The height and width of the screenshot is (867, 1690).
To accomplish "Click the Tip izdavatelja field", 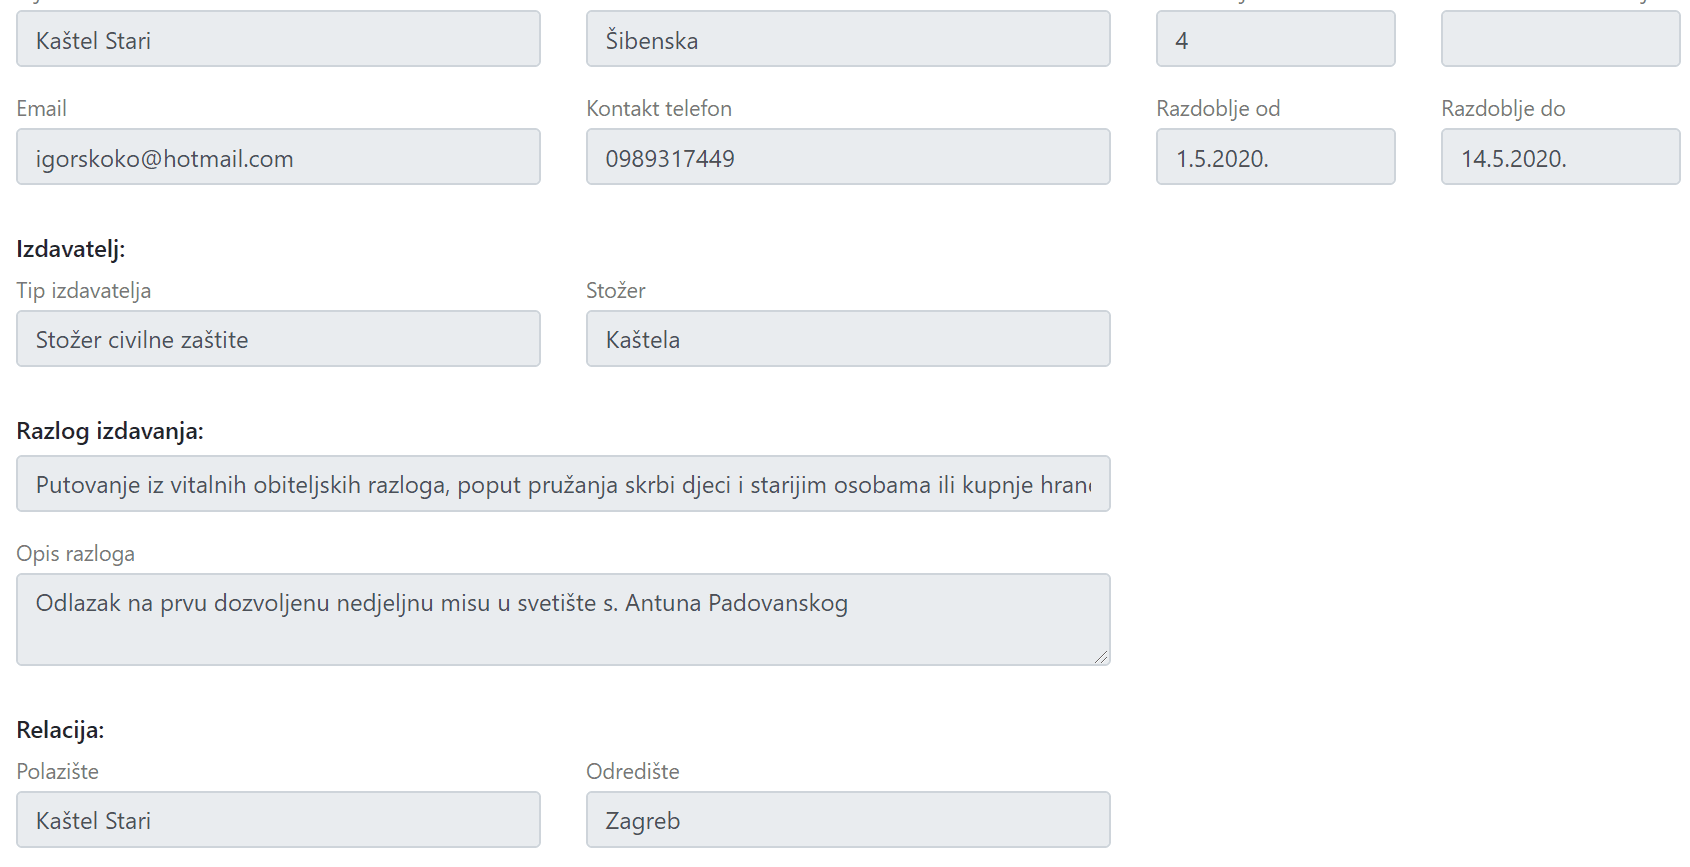I will point(278,339).
